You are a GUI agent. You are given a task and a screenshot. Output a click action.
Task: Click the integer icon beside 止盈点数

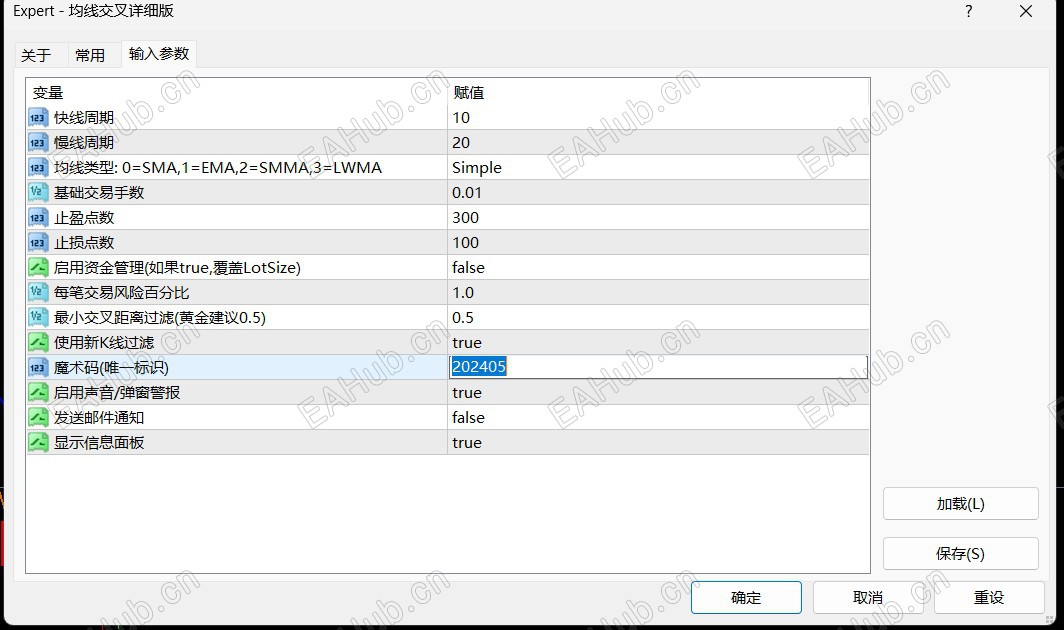click(x=38, y=218)
